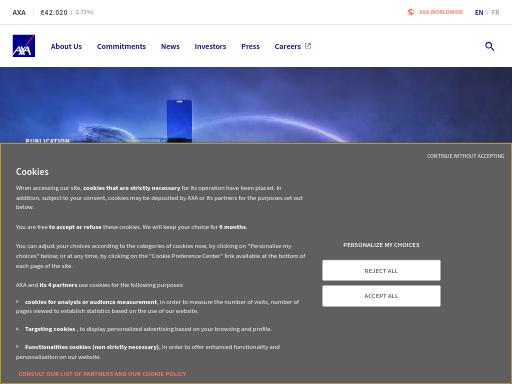Open the Commitments menu
512x384 pixels.
click(121, 46)
